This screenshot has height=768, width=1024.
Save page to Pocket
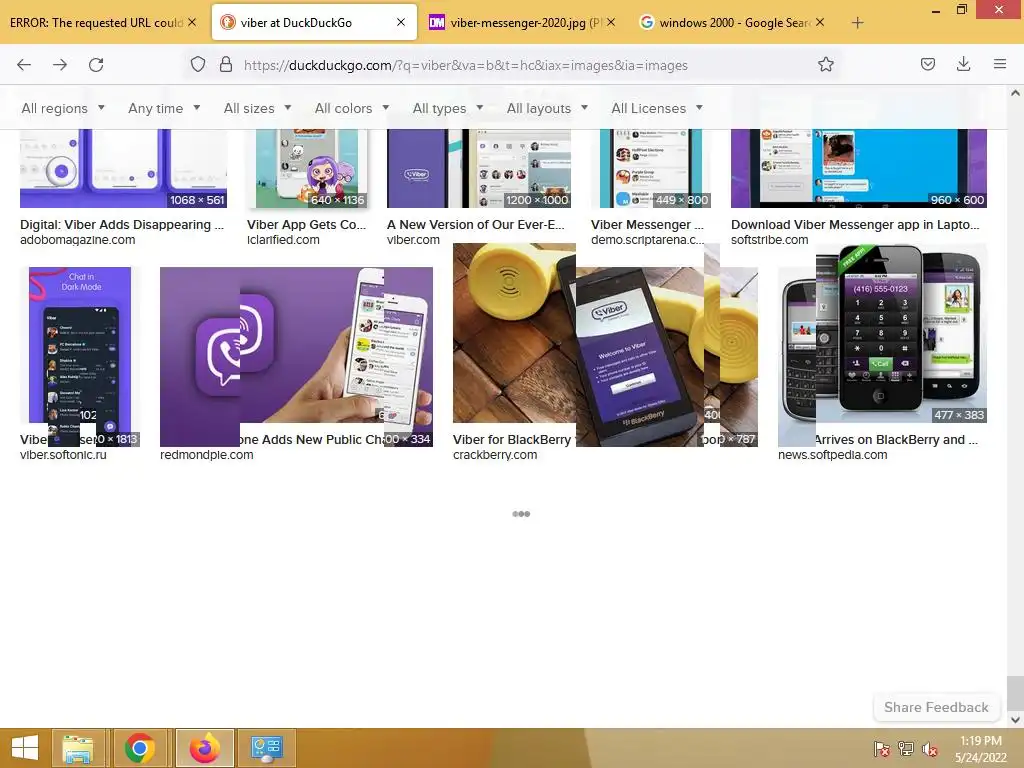click(x=927, y=64)
